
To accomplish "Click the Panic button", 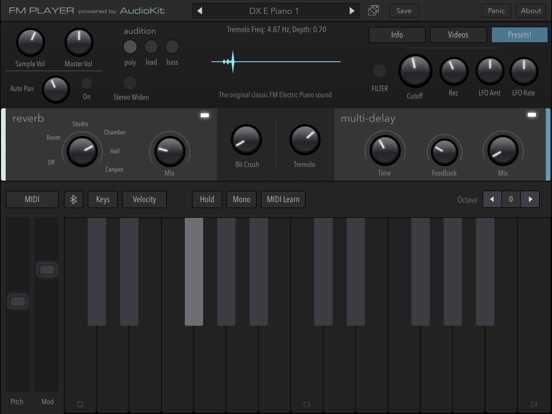I will pos(496,11).
